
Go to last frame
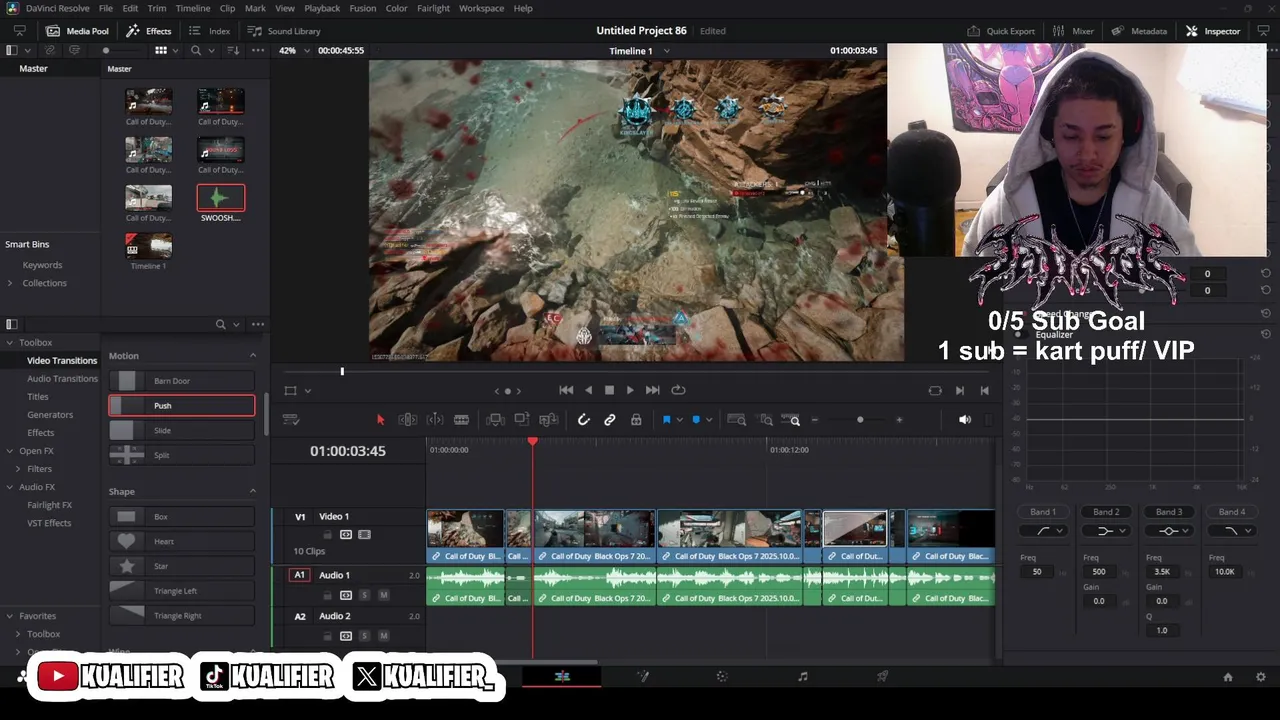click(653, 390)
